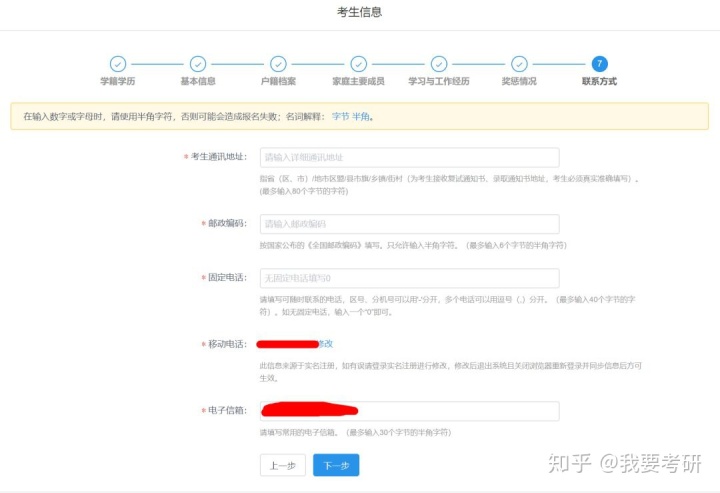Click the 学籍学历 step checkmark icon

(x=118, y=64)
